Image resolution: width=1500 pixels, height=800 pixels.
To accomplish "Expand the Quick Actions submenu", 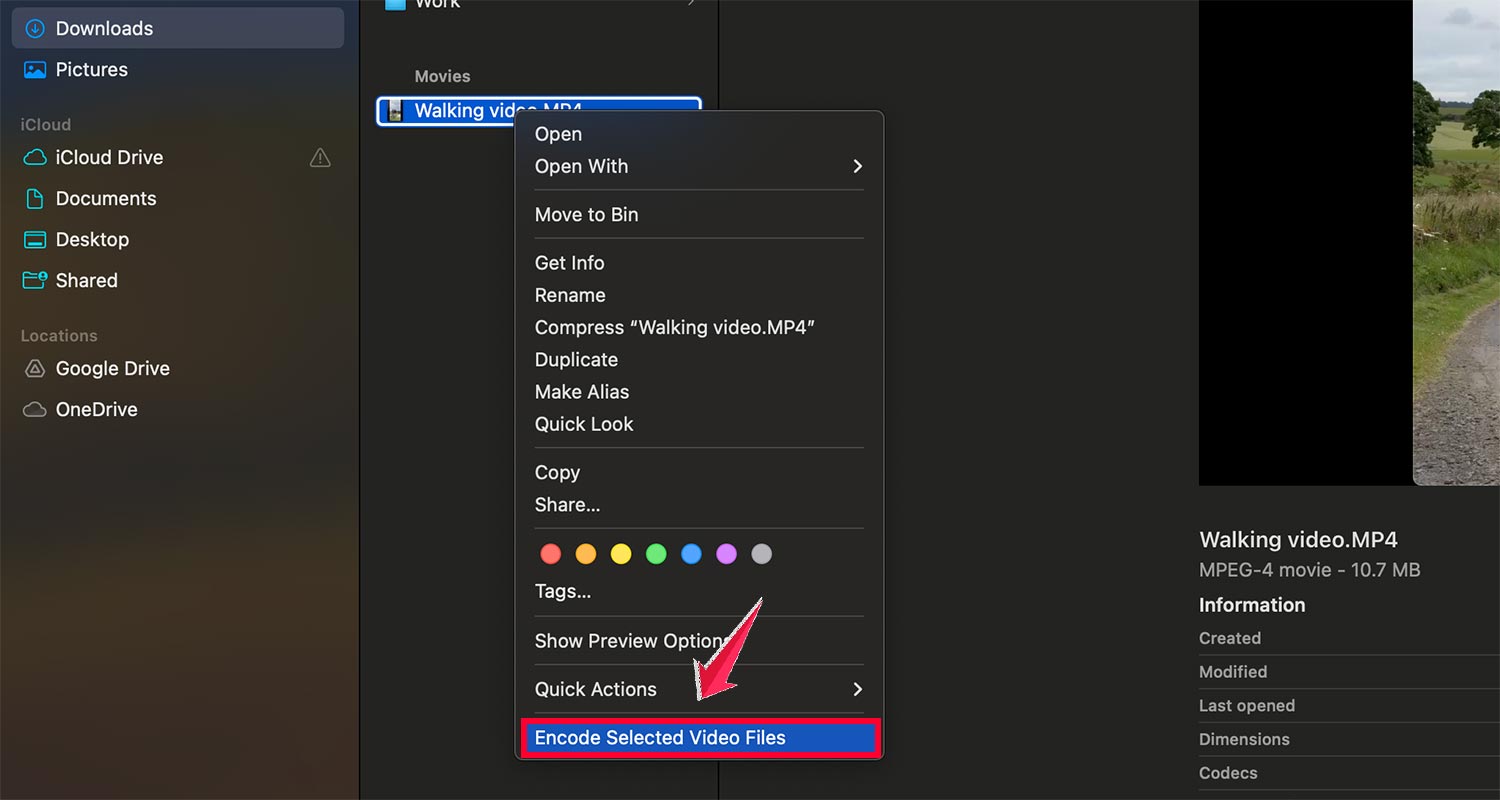I will tap(596, 689).
